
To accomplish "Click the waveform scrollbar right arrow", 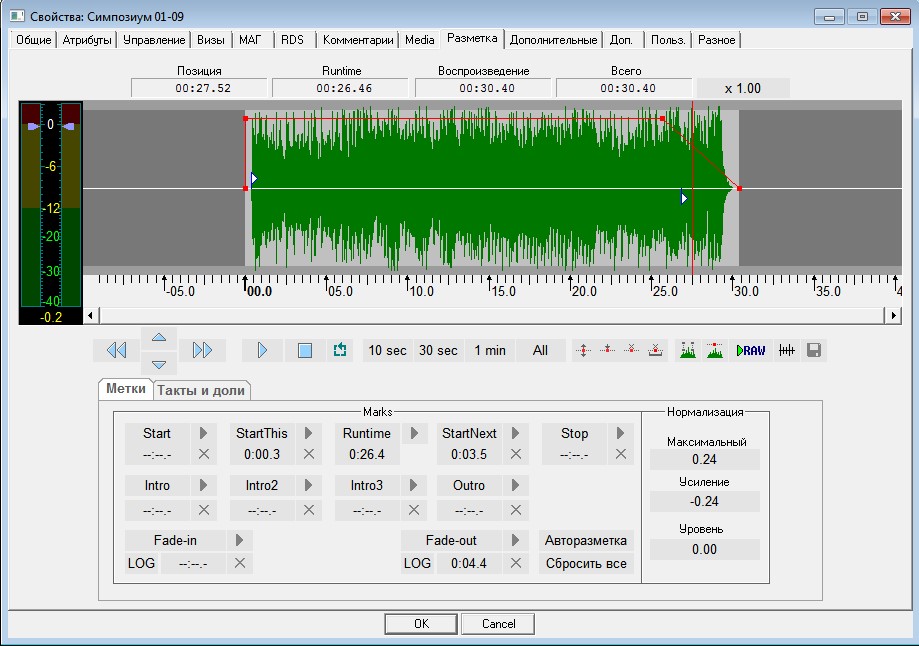I will coord(893,315).
